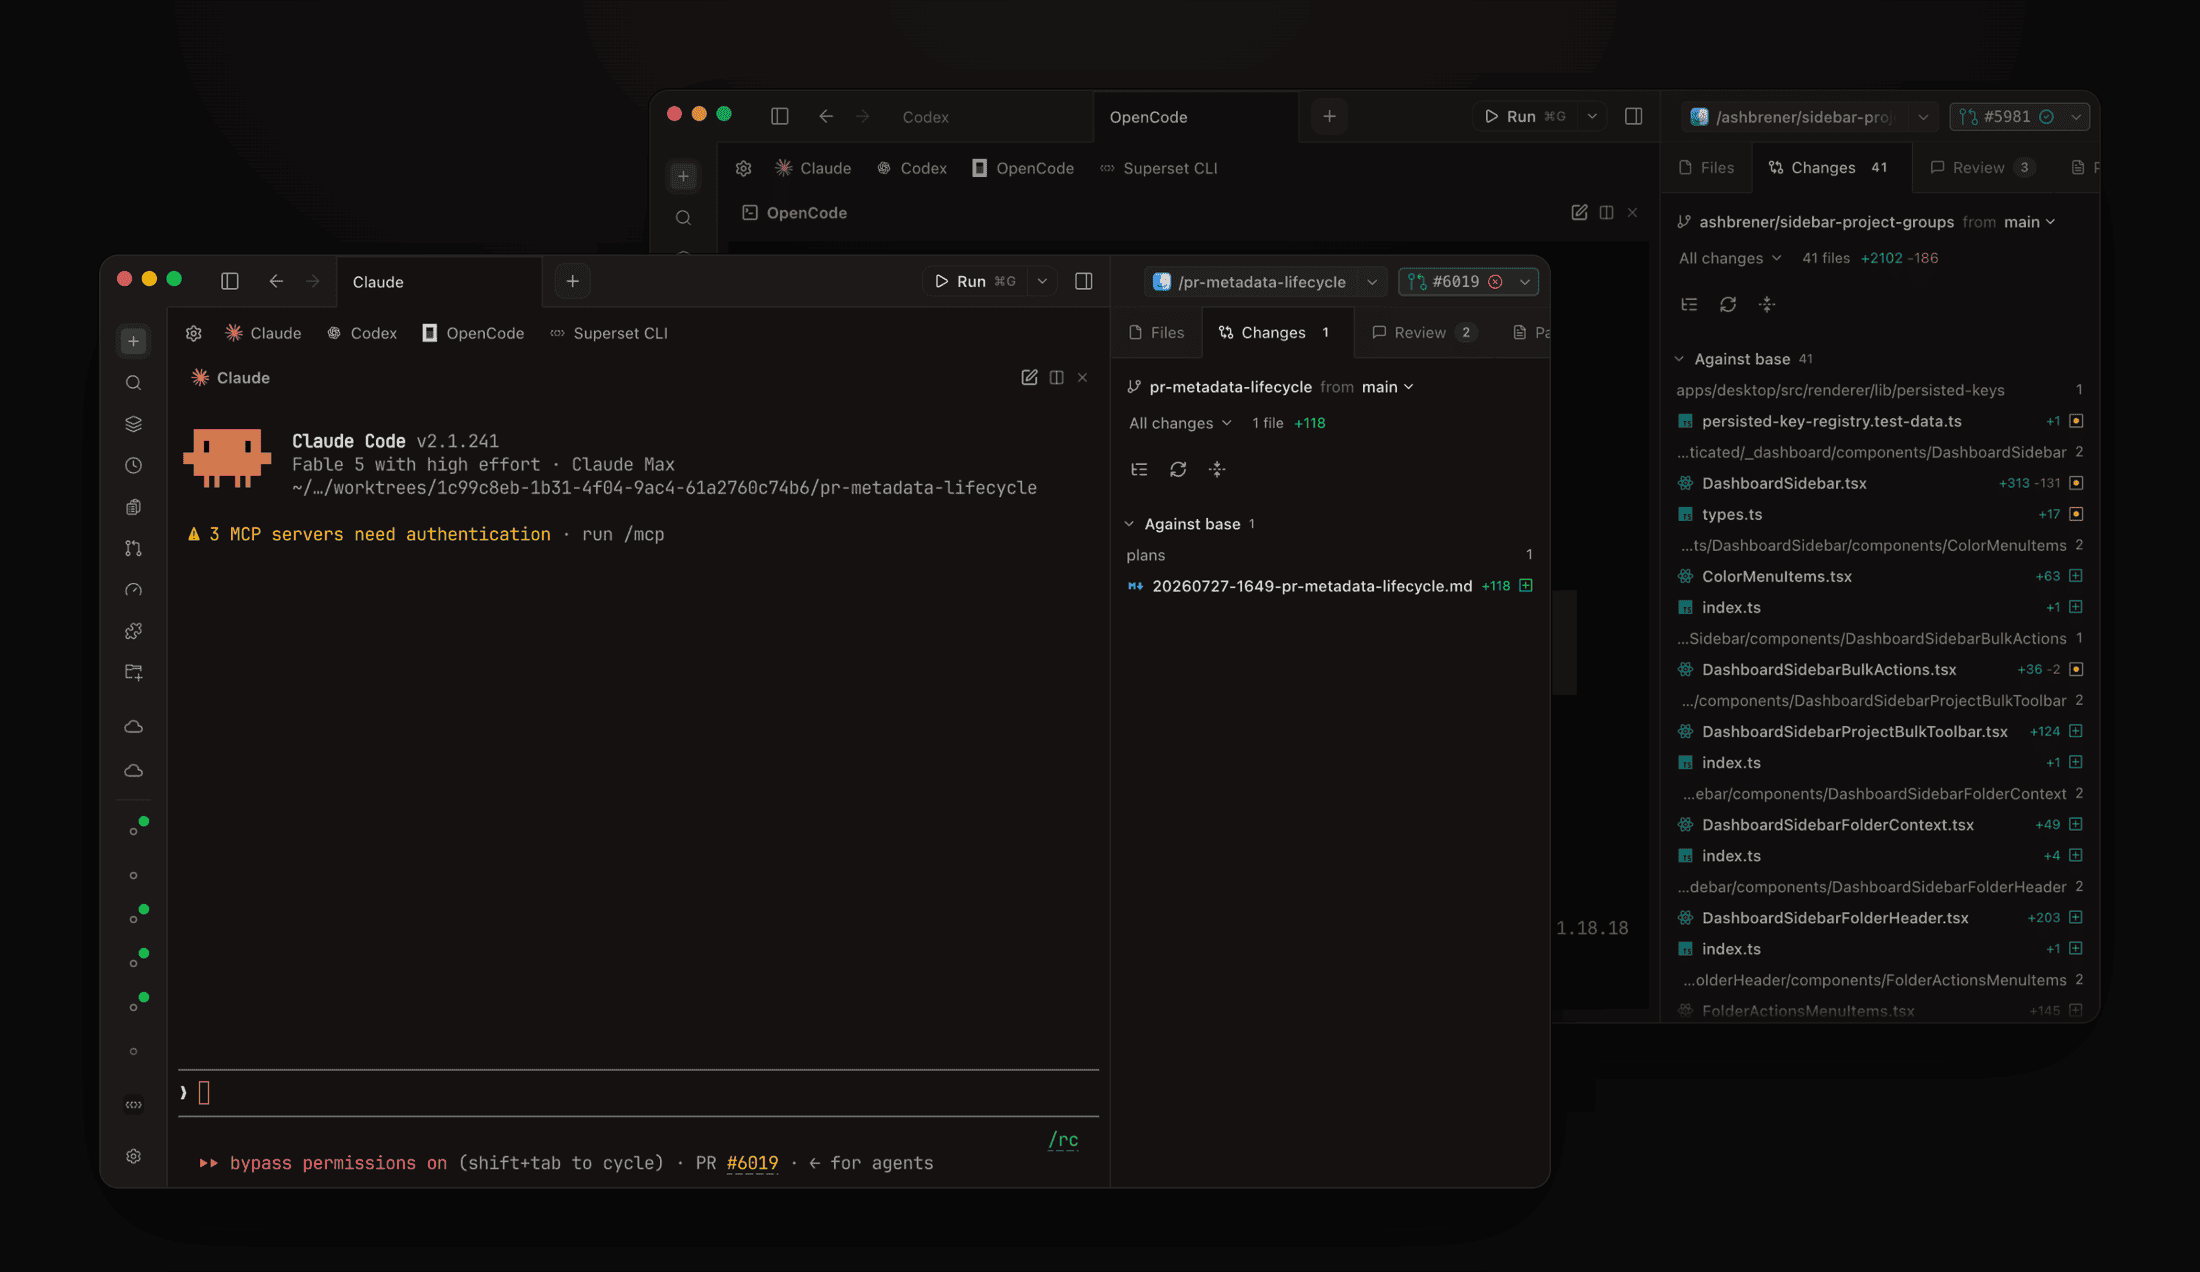The height and width of the screenshot is (1272, 2200).
Task: Open the Run dropdown arrow in the Claude window
Action: (1043, 281)
